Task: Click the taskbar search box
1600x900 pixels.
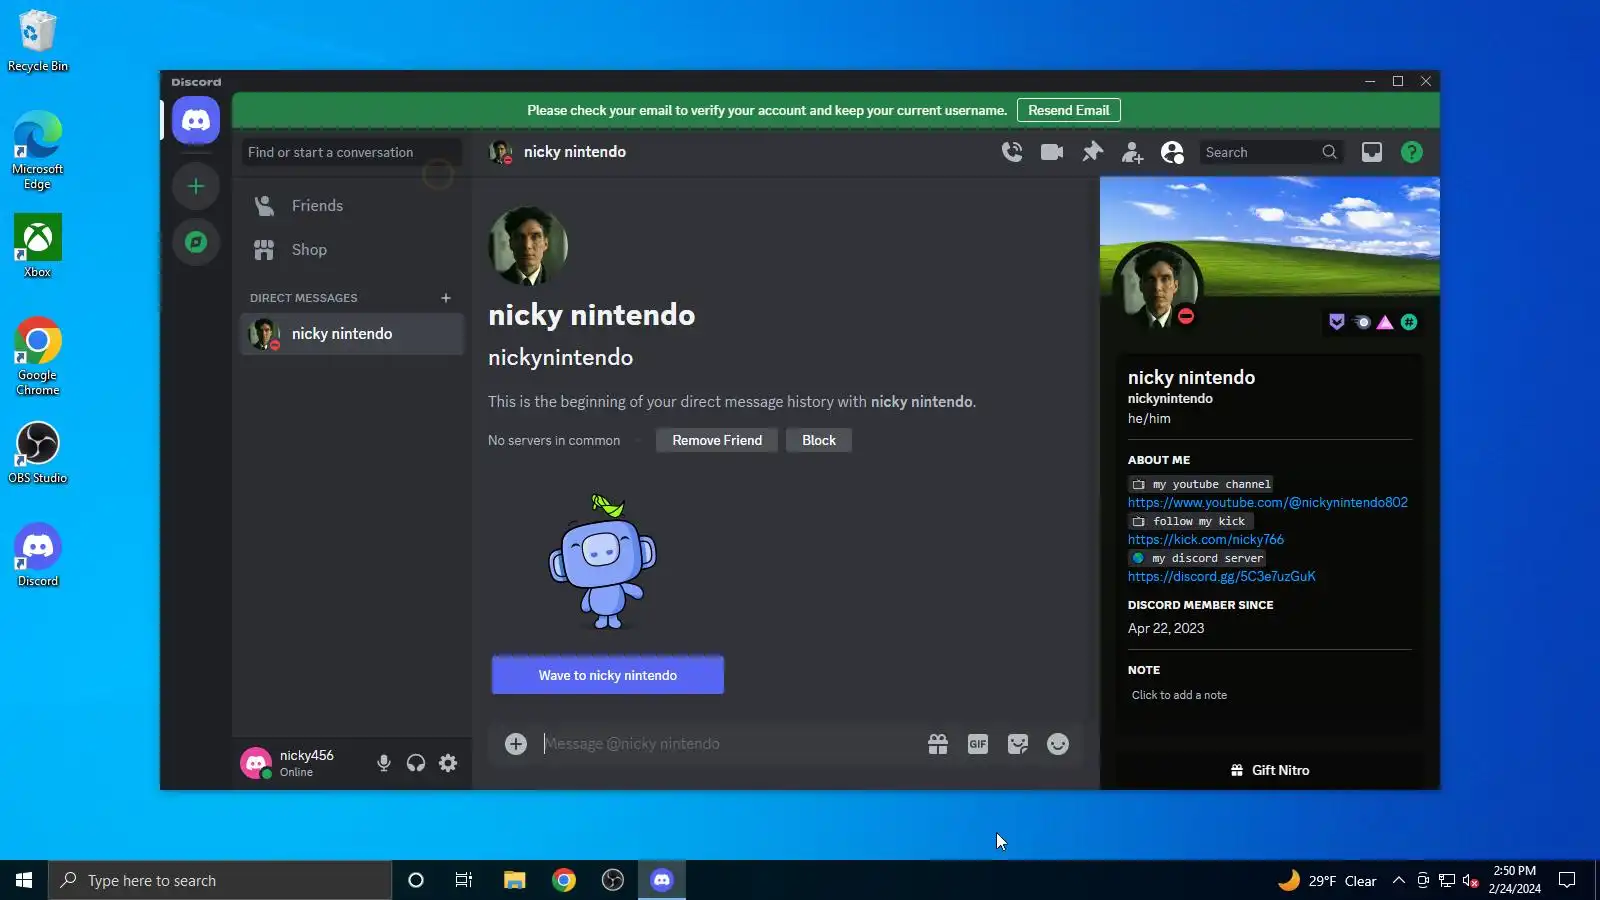Action: [220, 880]
